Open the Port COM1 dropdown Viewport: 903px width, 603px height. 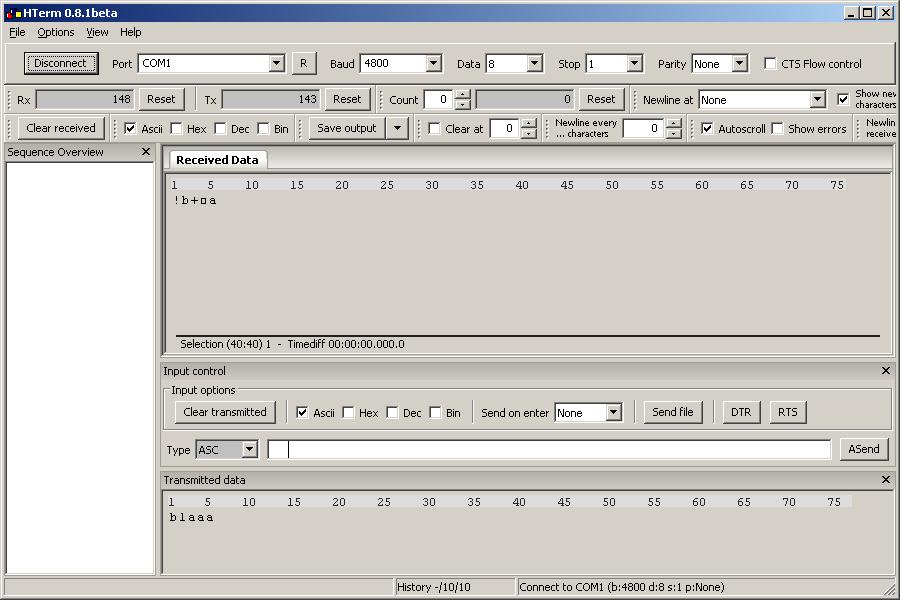click(x=276, y=63)
